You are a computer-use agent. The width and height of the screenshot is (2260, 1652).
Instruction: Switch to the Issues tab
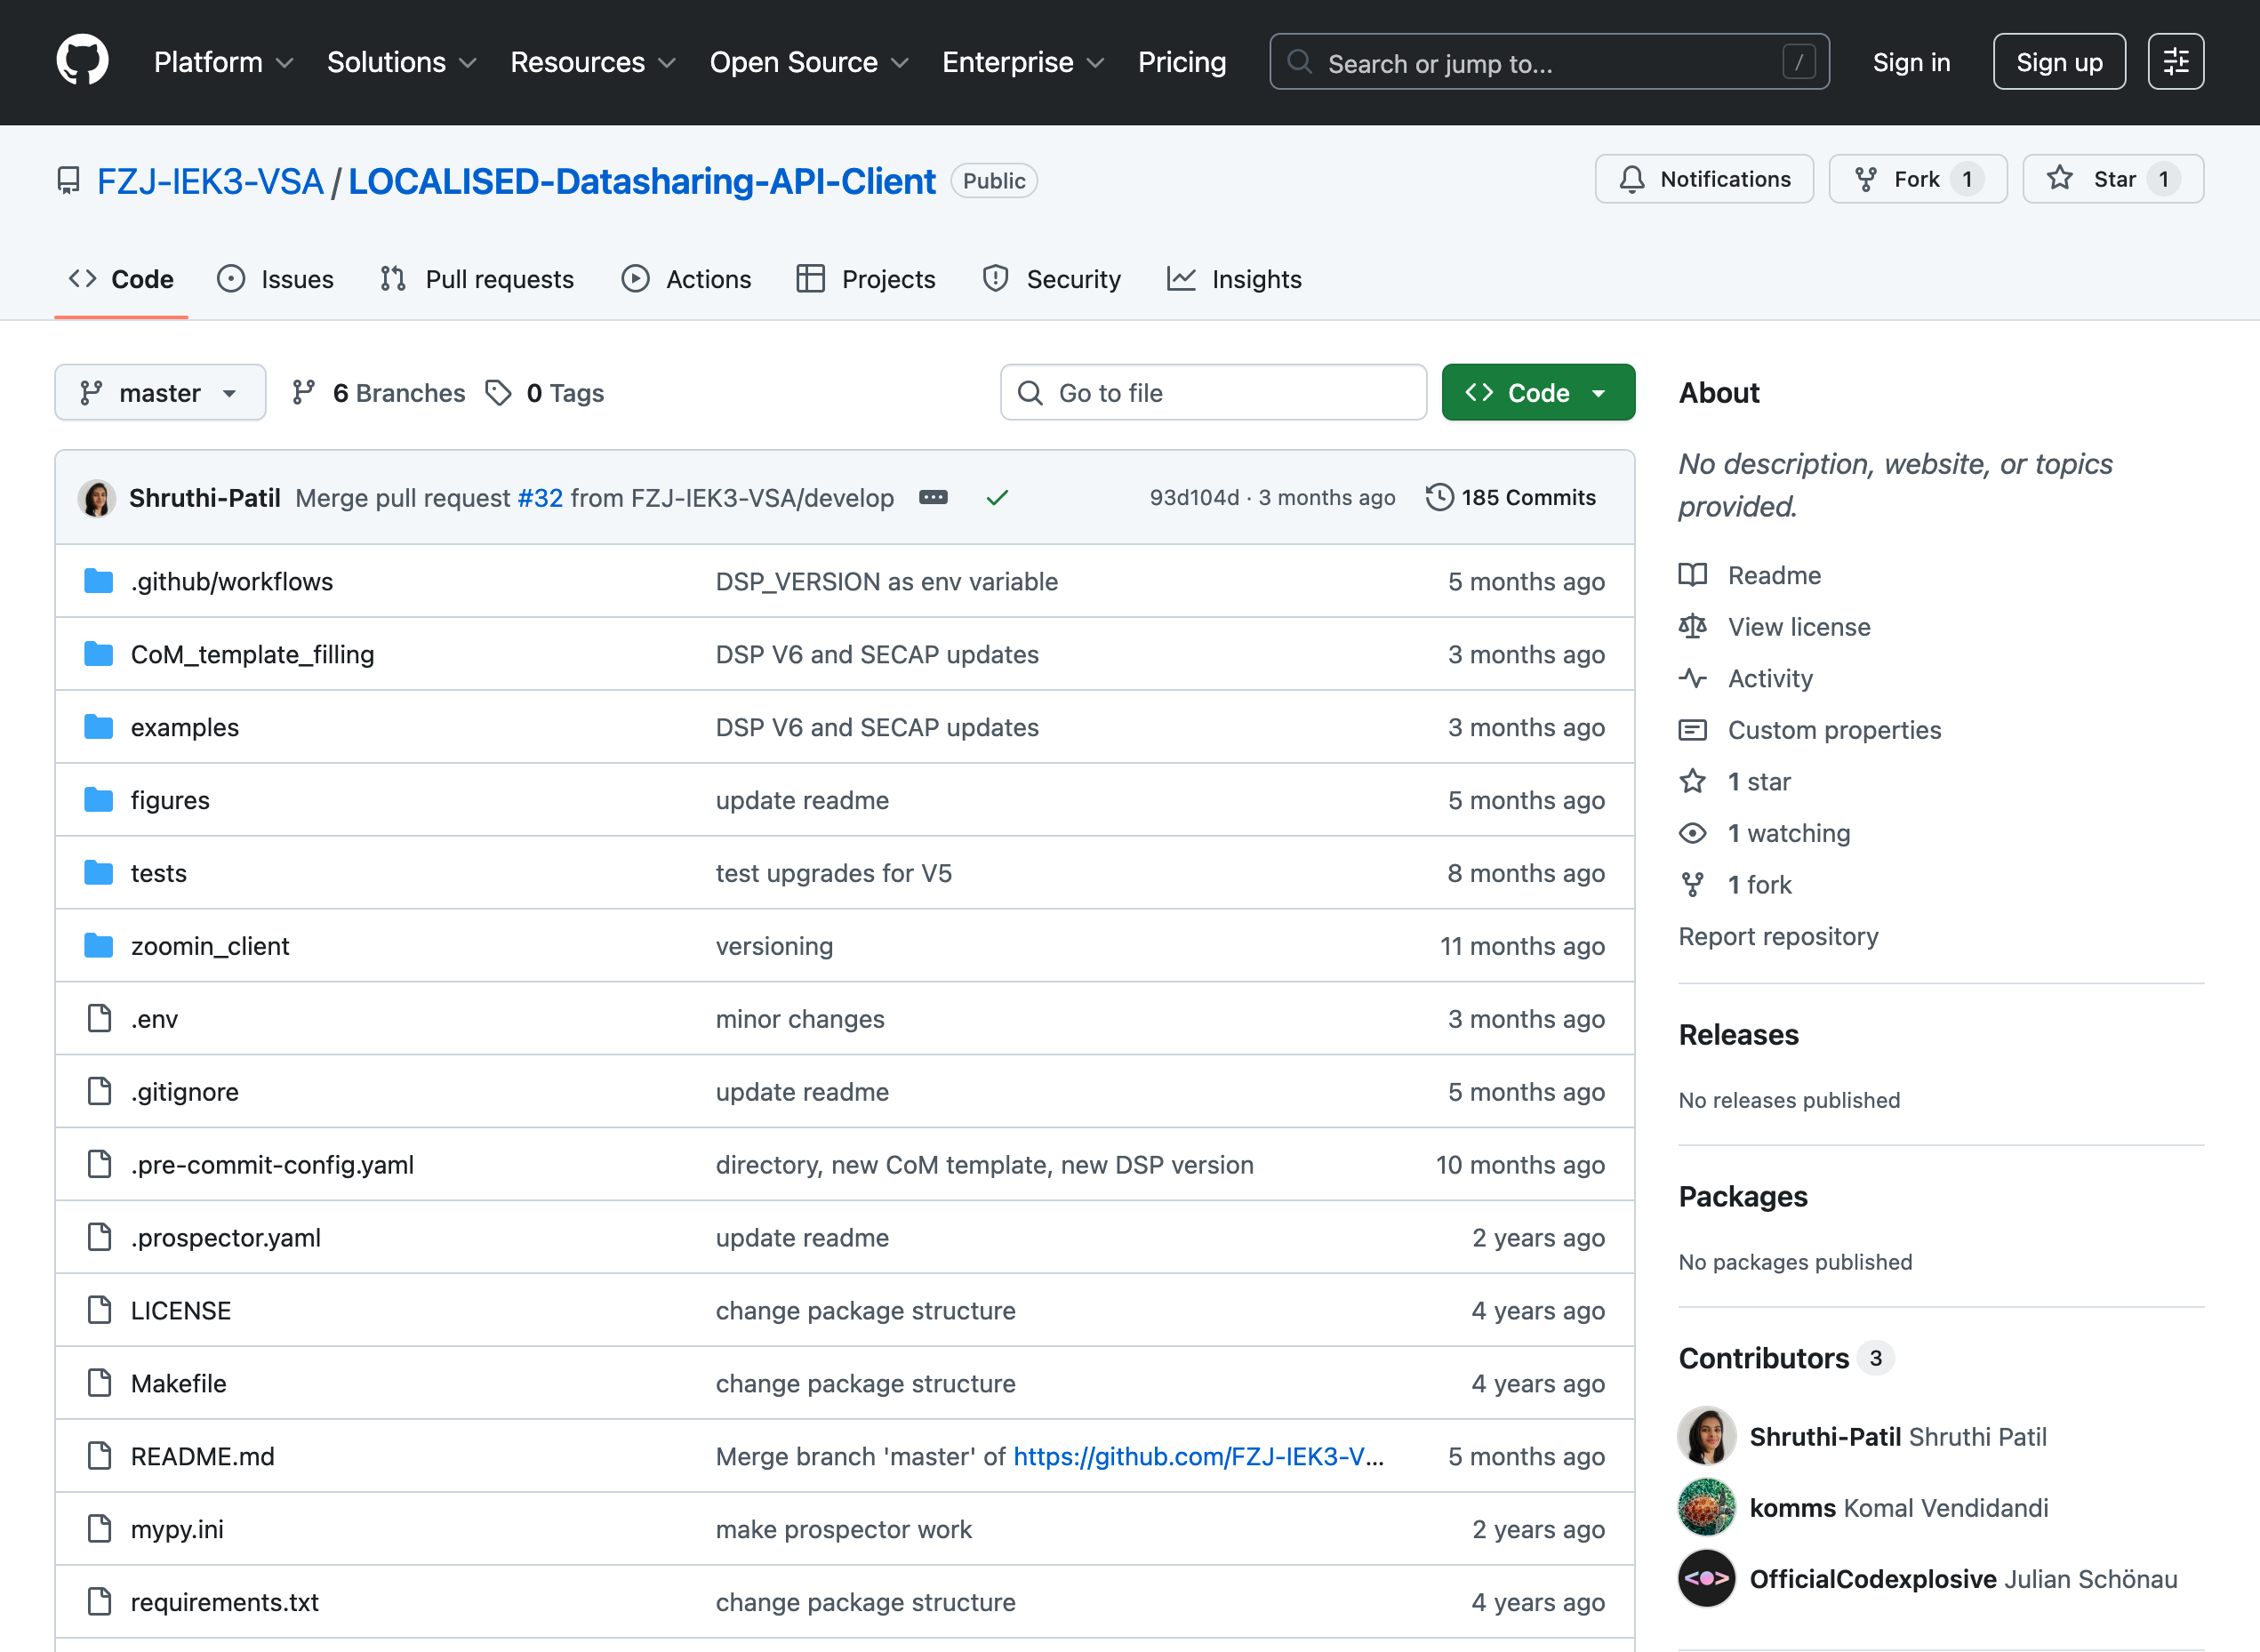(276, 279)
